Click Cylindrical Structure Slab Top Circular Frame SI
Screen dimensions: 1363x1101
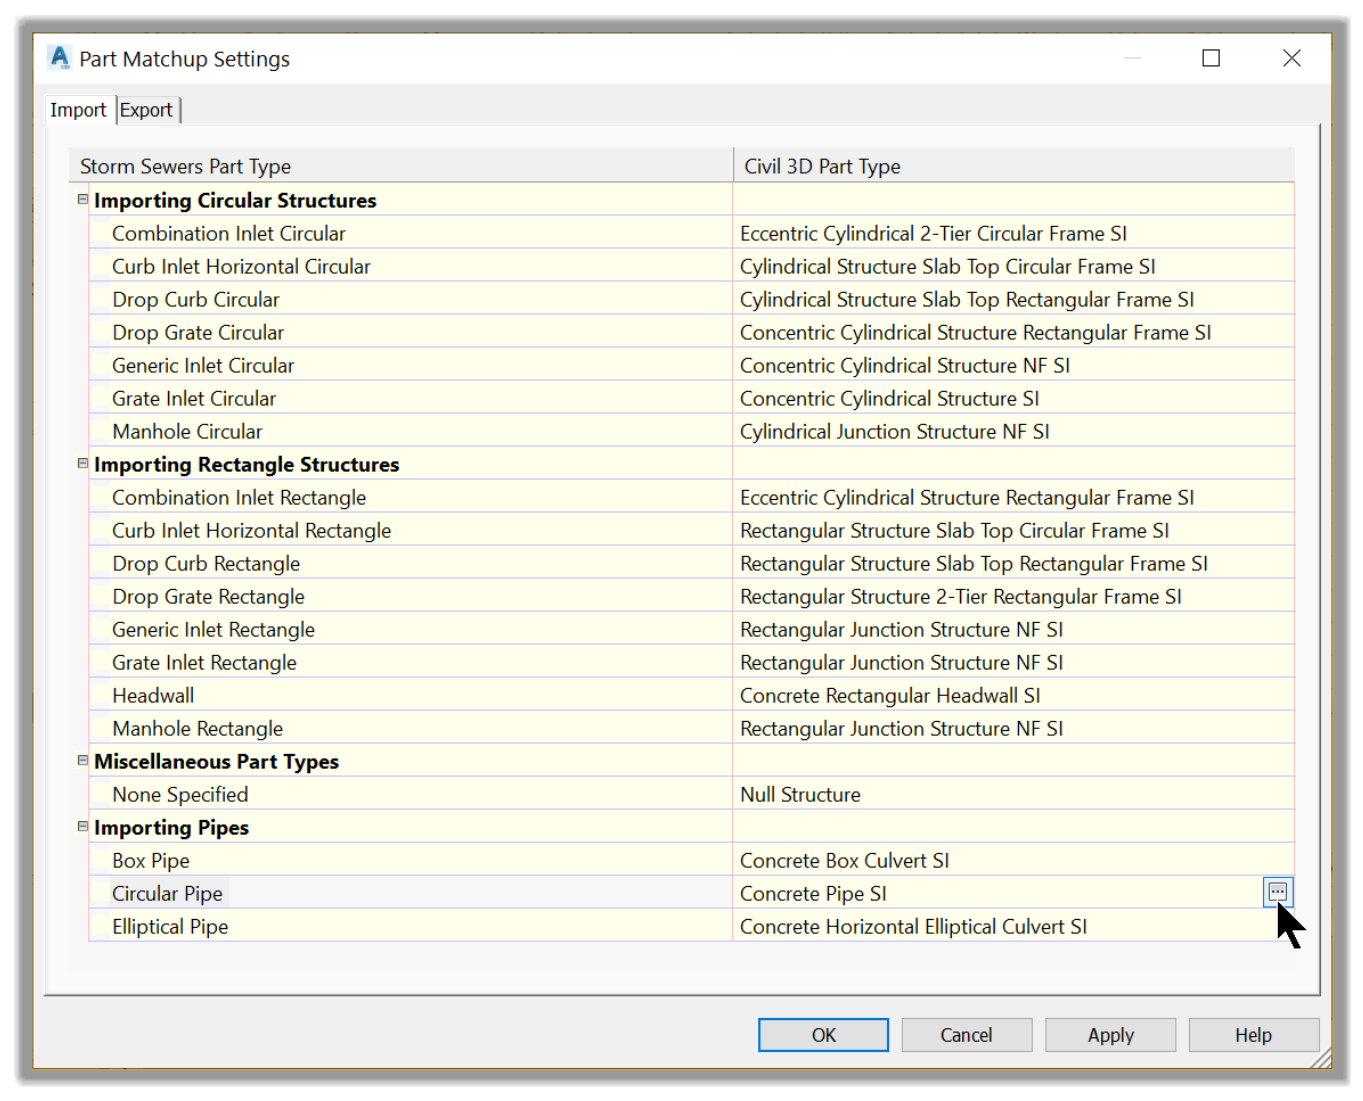pyautogui.click(x=1013, y=266)
